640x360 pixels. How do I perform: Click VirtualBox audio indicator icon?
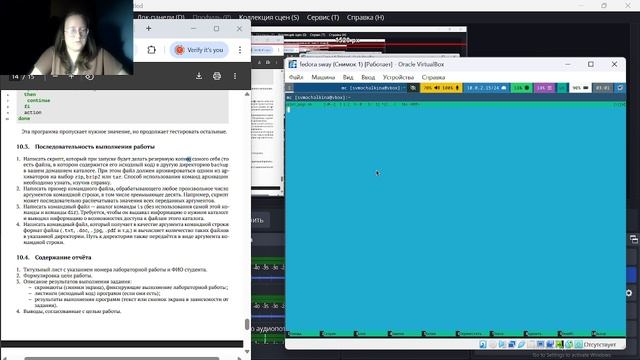tap(502, 344)
